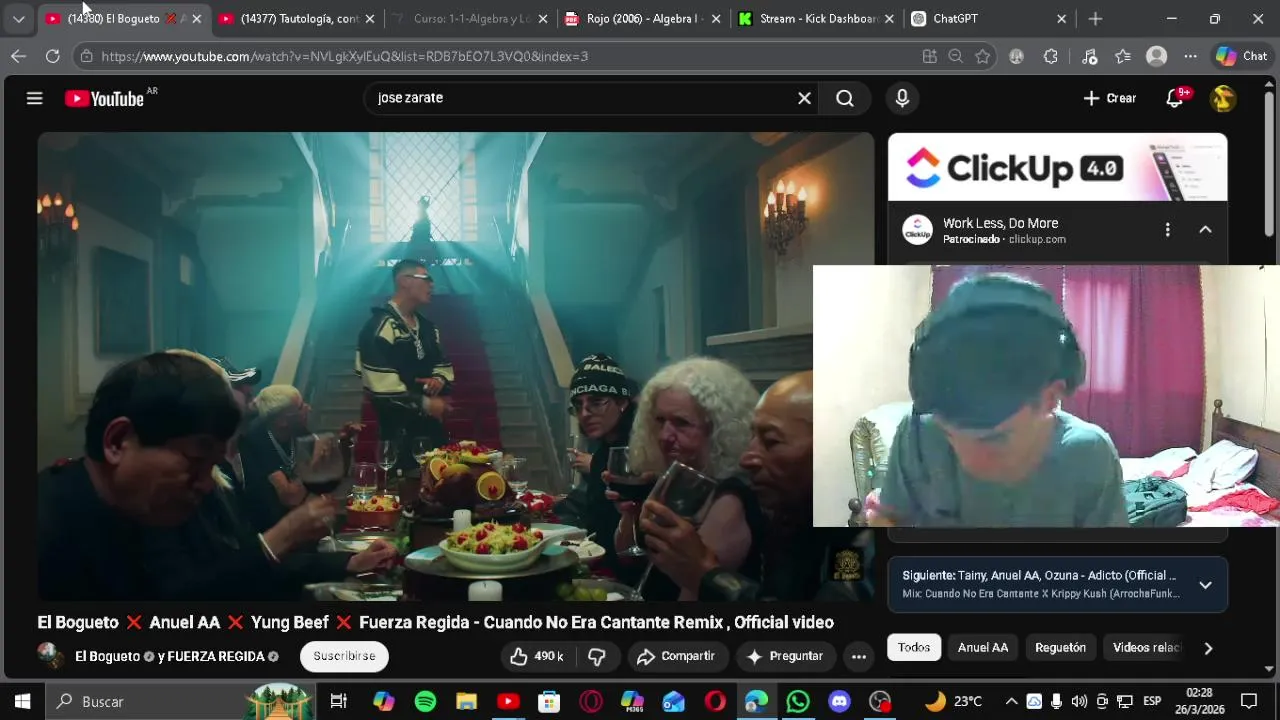Image resolution: width=1280 pixels, height=720 pixels.
Task: Open the tab actions dropdown arrow
Action: (19, 19)
